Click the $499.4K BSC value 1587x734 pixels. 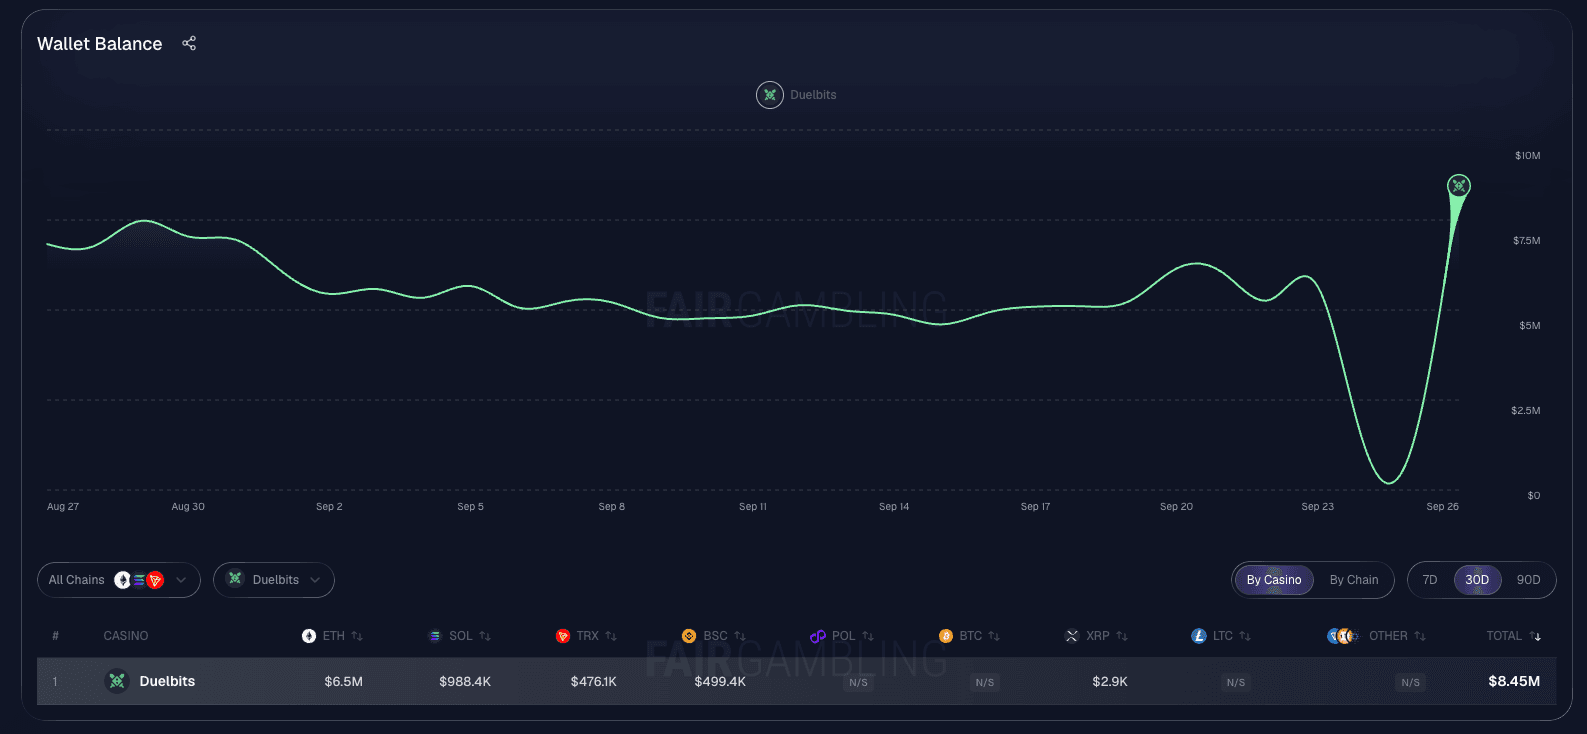tap(720, 682)
